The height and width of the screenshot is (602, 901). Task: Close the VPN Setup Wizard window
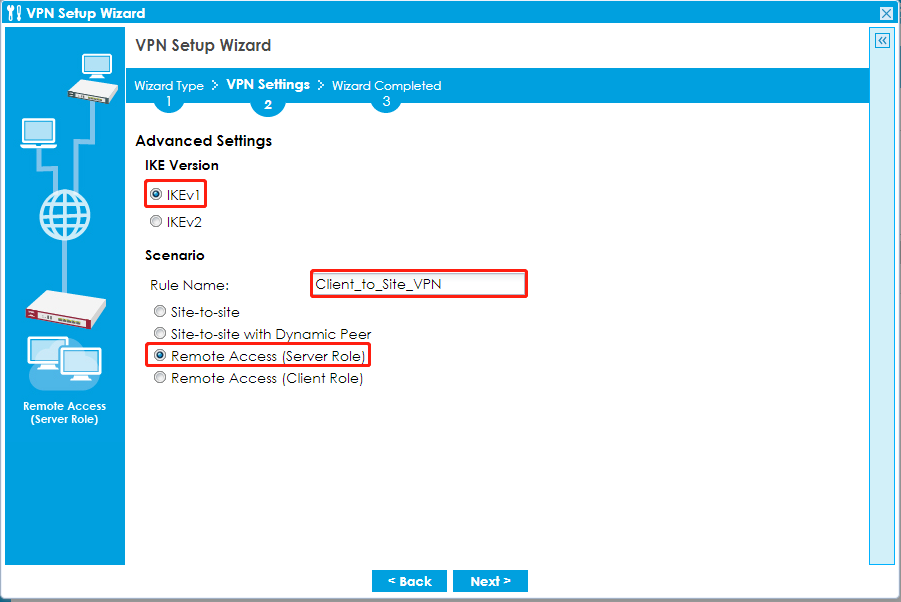[x=886, y=13]
